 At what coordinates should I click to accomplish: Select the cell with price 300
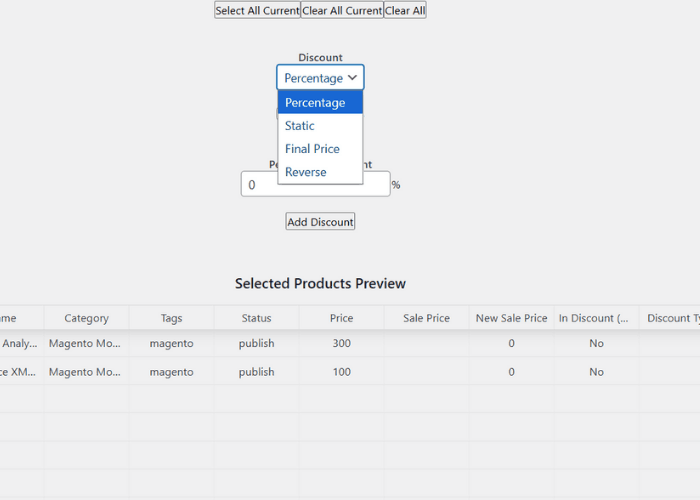click(x=341, y=343)
